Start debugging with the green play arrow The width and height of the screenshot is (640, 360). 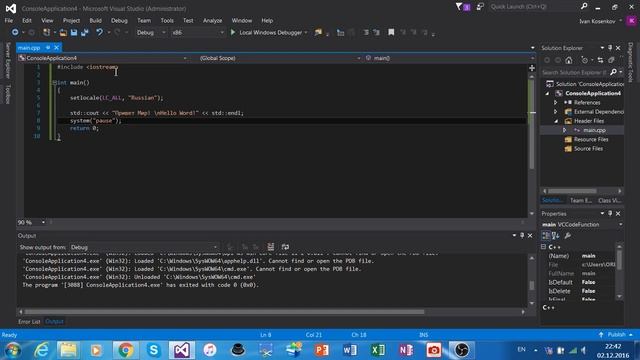tap(233, 32)
